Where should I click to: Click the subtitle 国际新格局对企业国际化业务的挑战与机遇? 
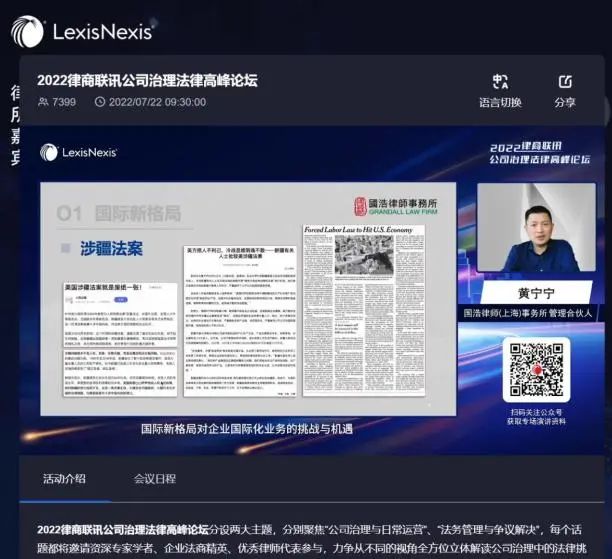click(x=247, y=429)
